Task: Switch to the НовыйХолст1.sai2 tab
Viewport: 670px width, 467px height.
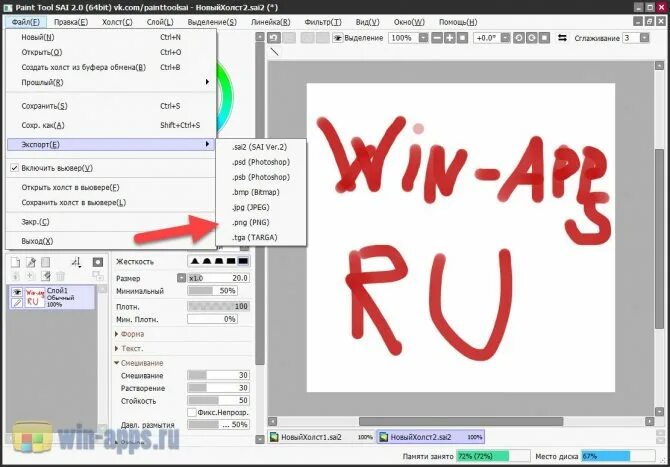Action: click(x=322, y=437)
